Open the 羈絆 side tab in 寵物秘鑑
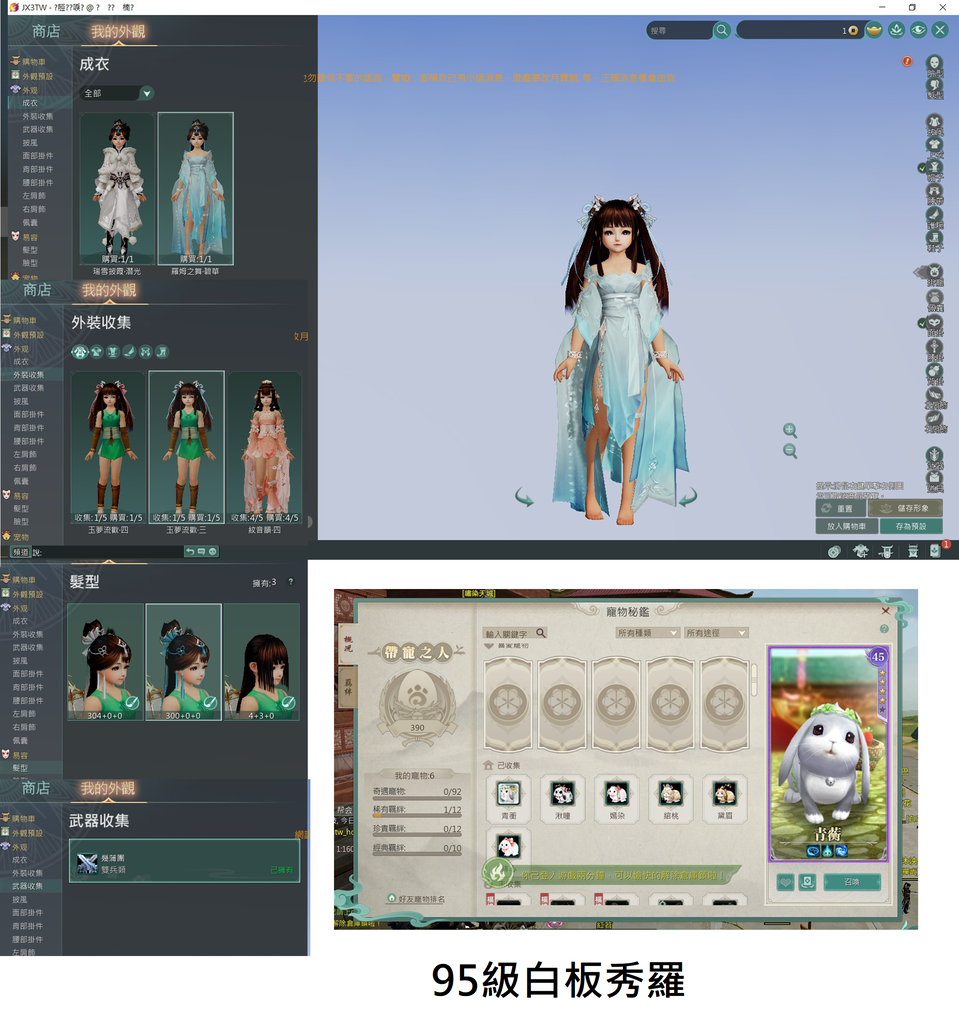 tap(348, 688)
